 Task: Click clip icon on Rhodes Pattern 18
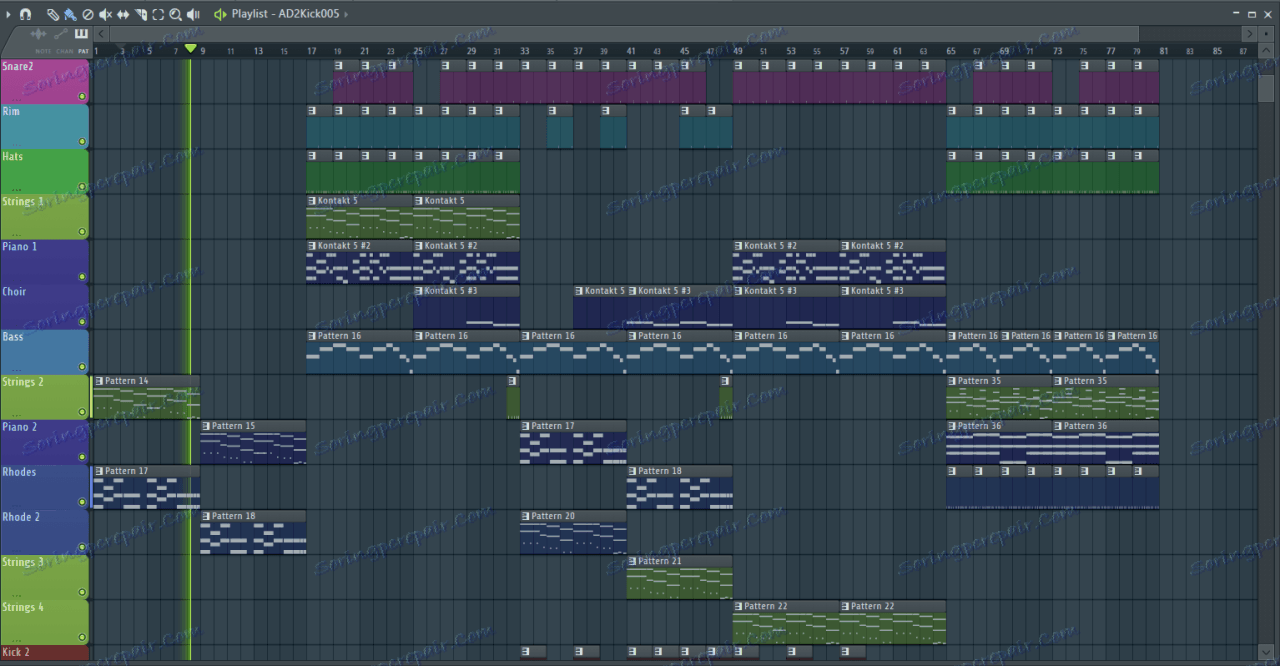tap(633, 471)
